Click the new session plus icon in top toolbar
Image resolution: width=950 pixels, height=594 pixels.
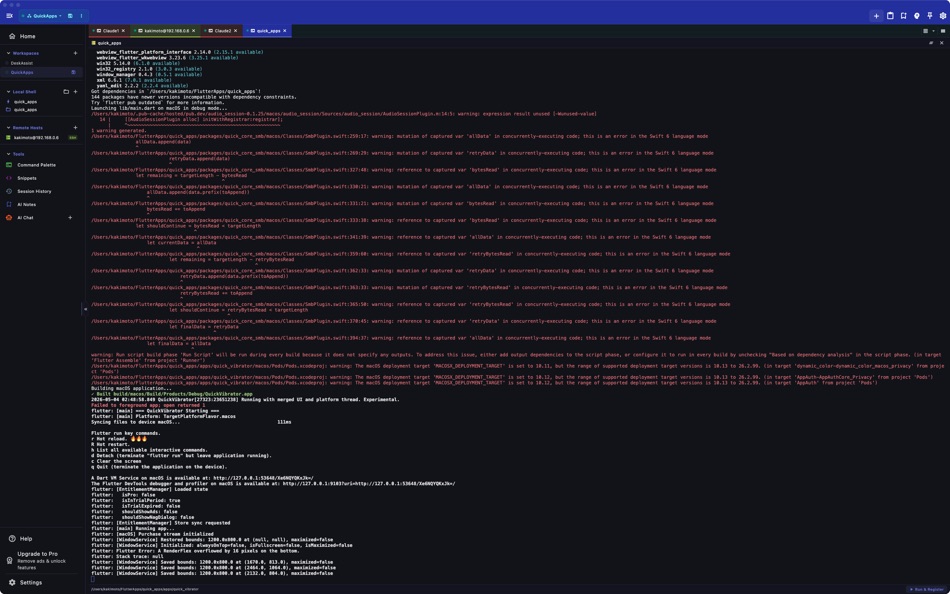(876, 16)
